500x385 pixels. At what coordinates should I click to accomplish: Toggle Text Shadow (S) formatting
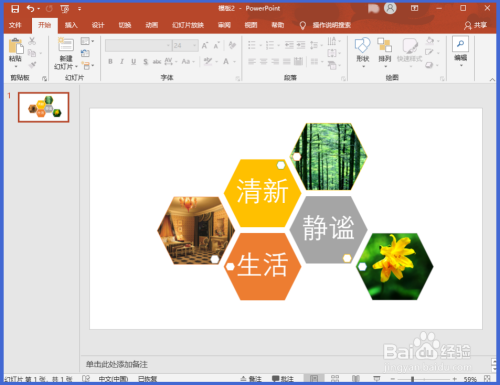pyautogui.click(x=145, y=61)
